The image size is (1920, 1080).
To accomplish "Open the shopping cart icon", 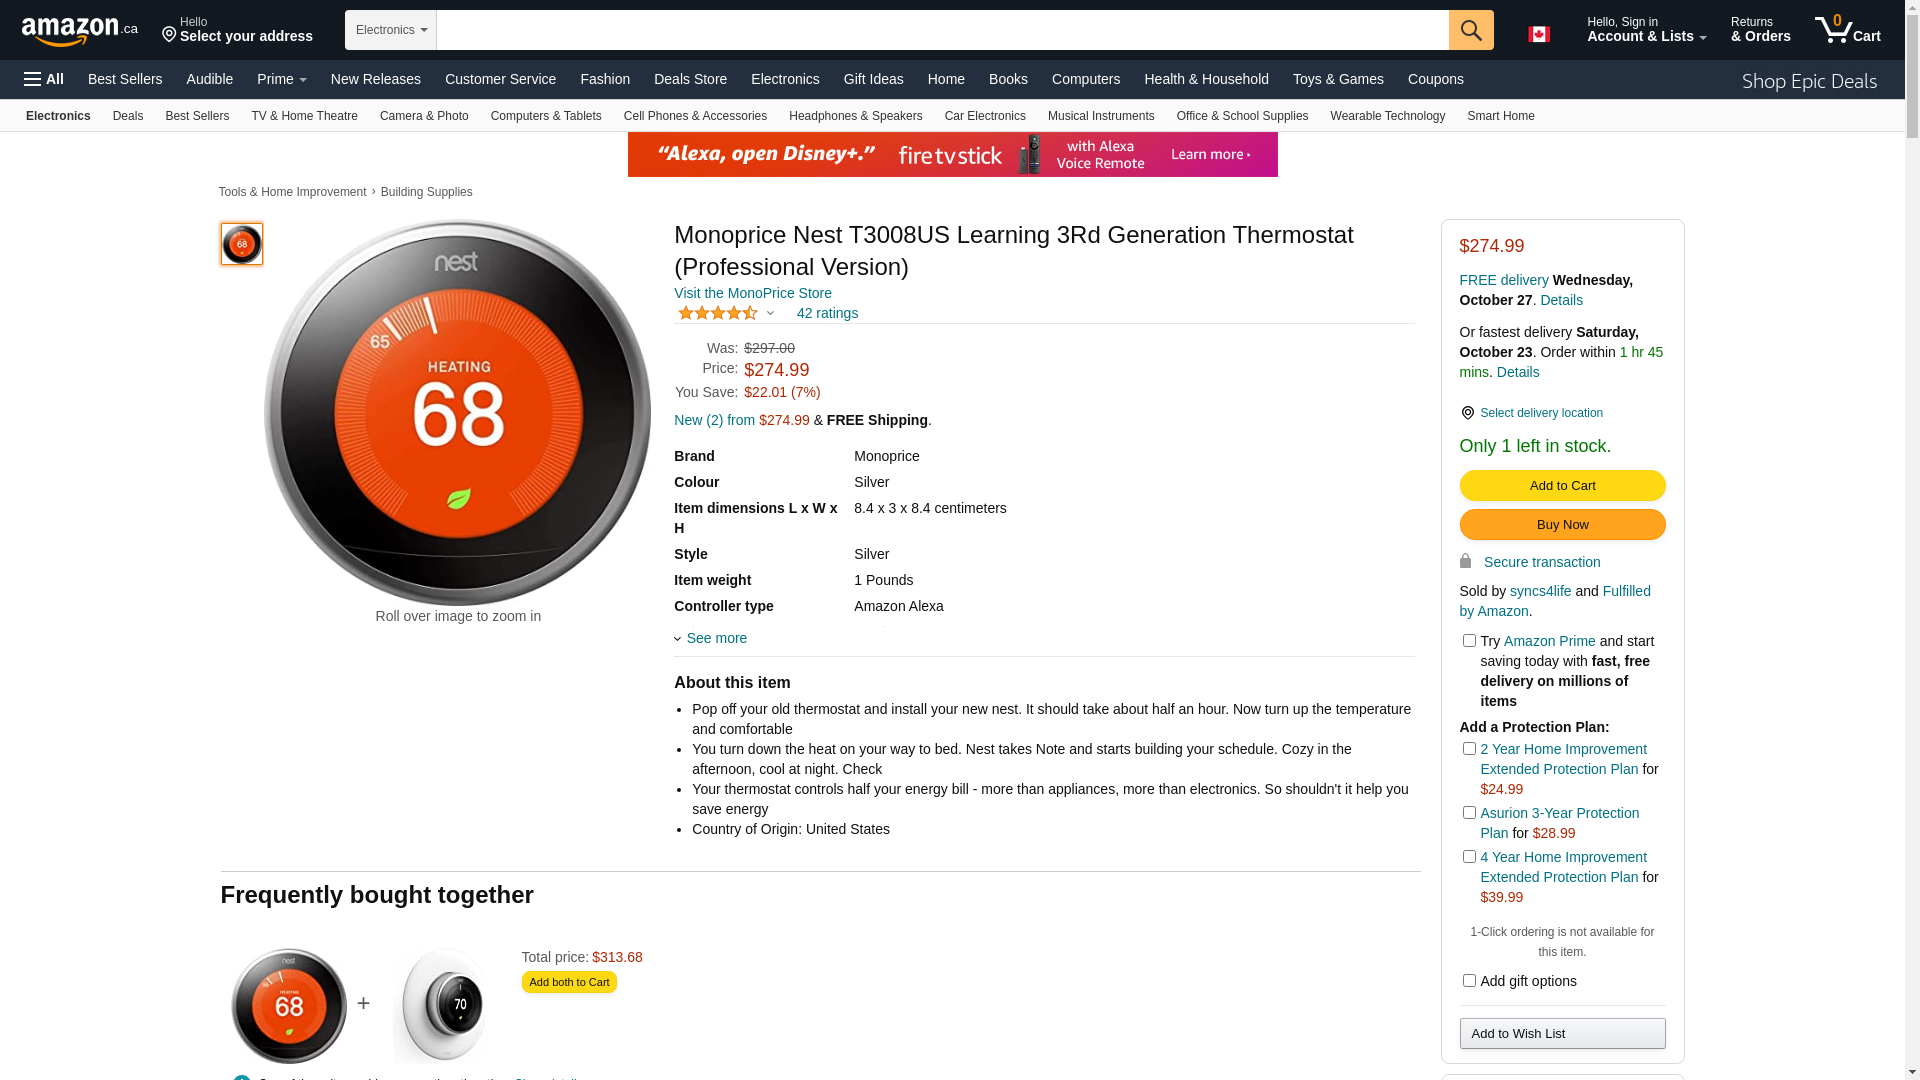I will click(x=1846, y=30).
